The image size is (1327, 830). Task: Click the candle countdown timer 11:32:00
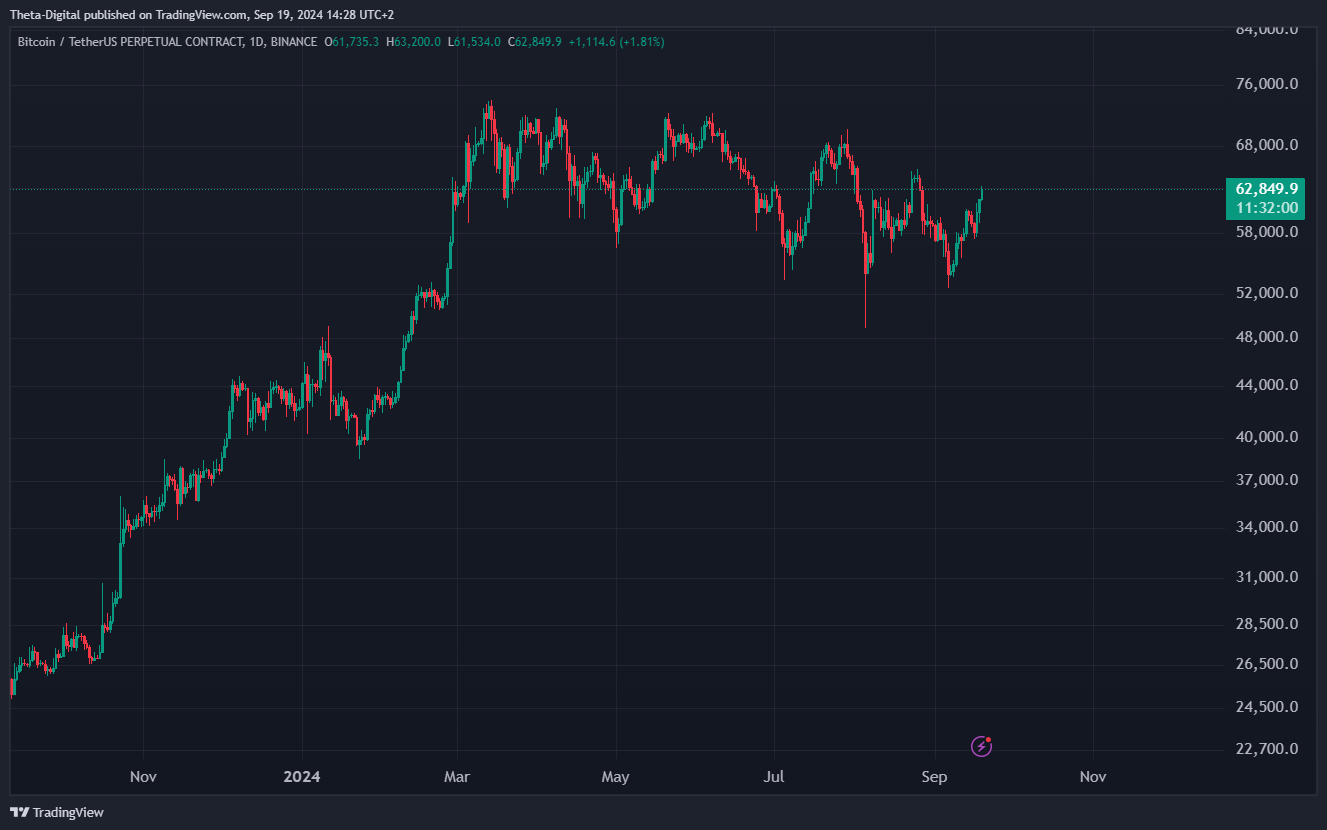point(1267,208)
